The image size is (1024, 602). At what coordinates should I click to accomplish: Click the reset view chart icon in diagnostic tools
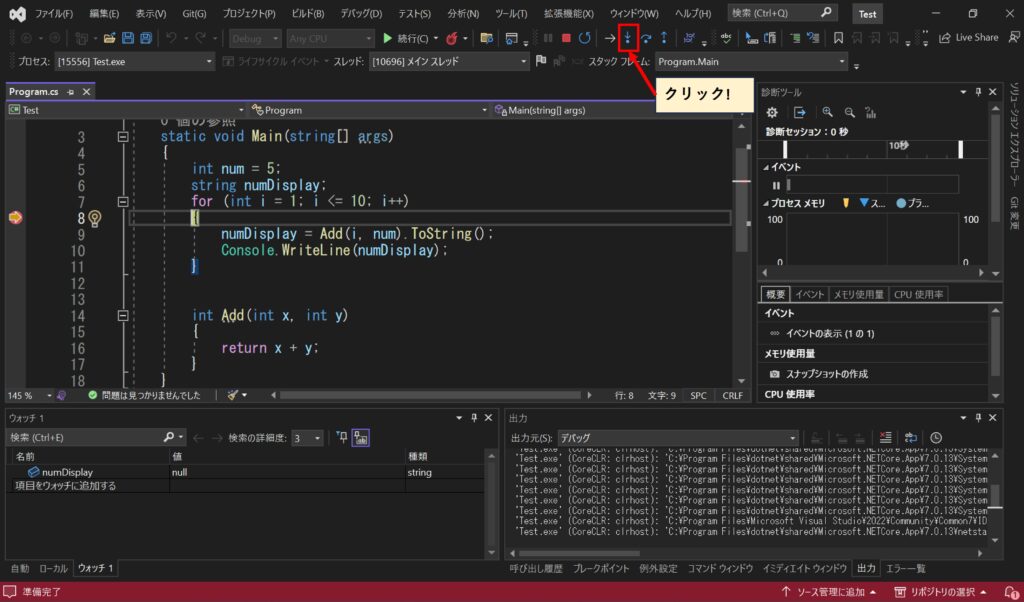(871, 112)
